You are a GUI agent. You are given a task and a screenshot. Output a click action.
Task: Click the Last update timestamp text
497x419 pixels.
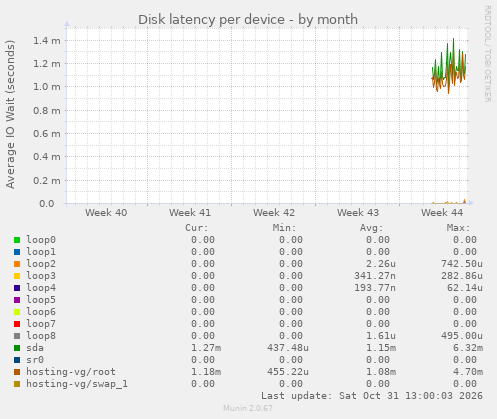[x=372, y=396]
